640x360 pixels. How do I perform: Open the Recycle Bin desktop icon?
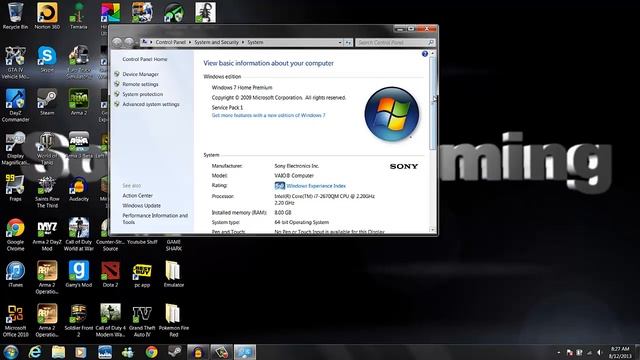click(x=15, y=16)
